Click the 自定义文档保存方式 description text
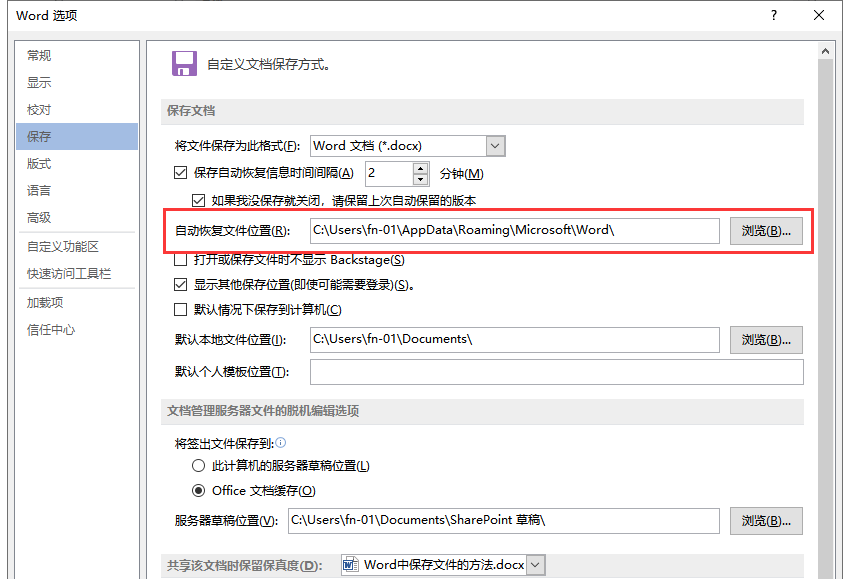 (x=269, y=65)
